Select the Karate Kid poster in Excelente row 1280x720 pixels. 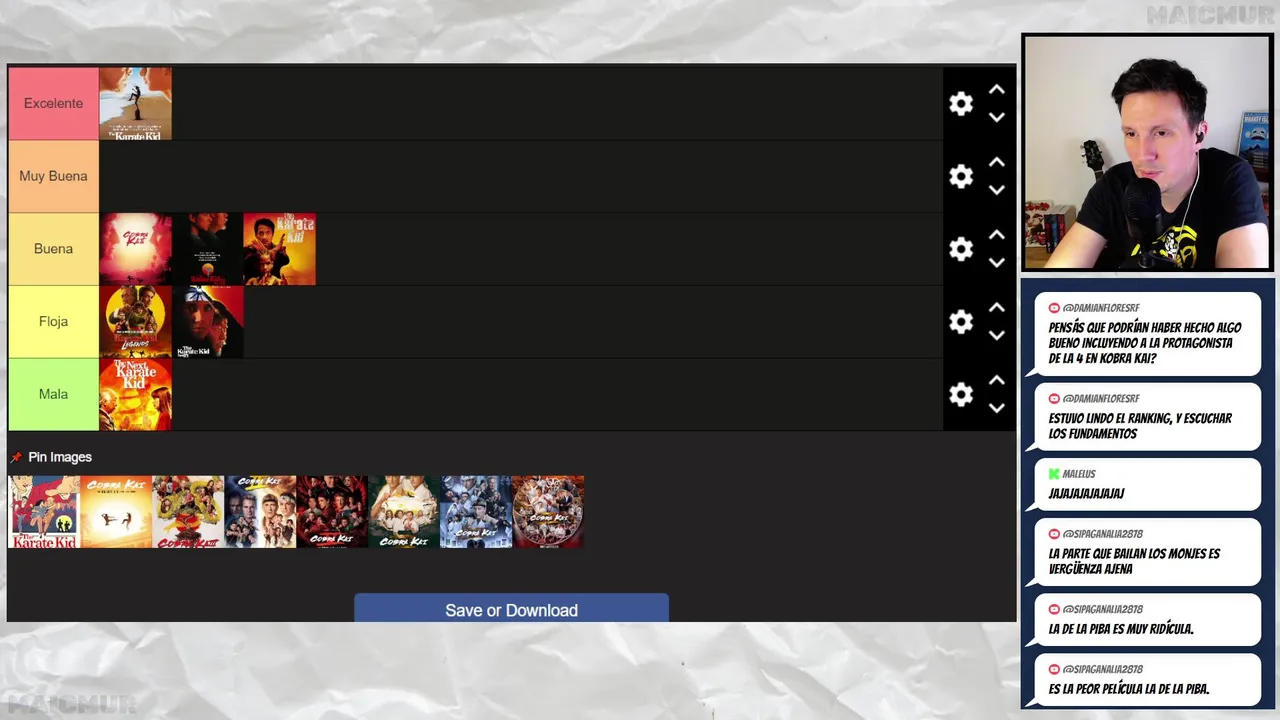click(x=135, y=103)
